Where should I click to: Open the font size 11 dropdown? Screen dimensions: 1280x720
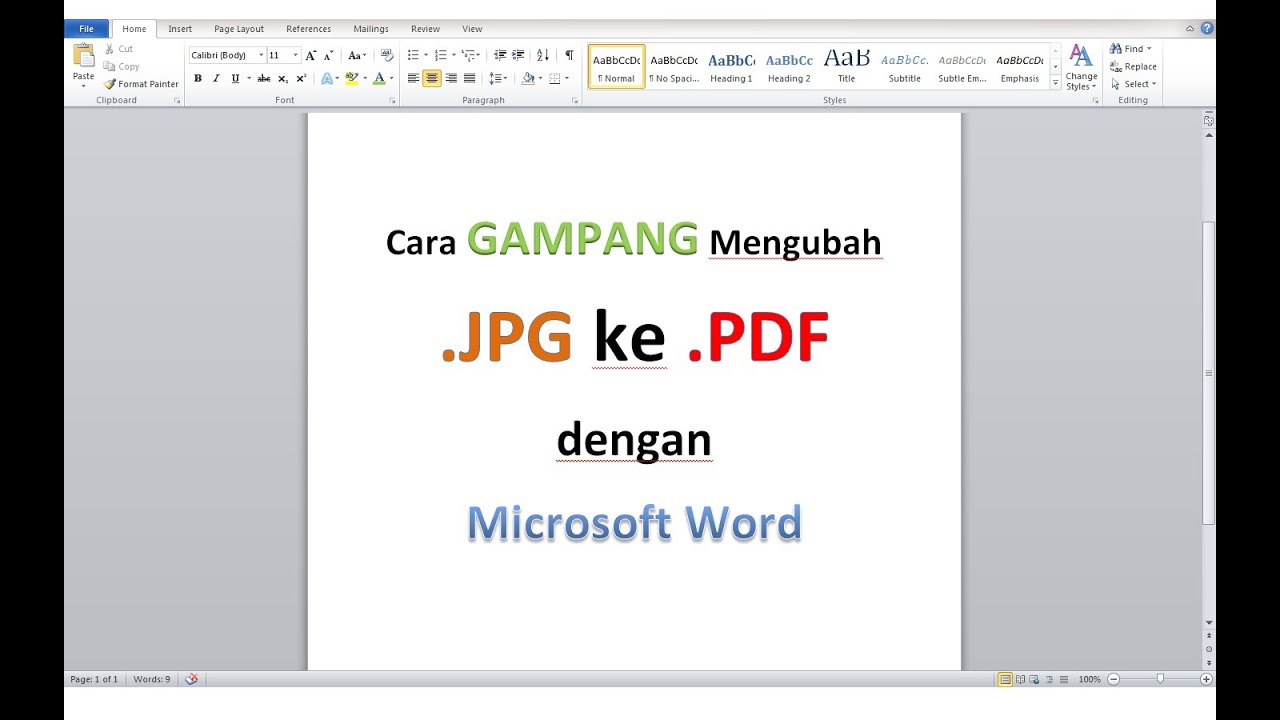click(295, 56)
